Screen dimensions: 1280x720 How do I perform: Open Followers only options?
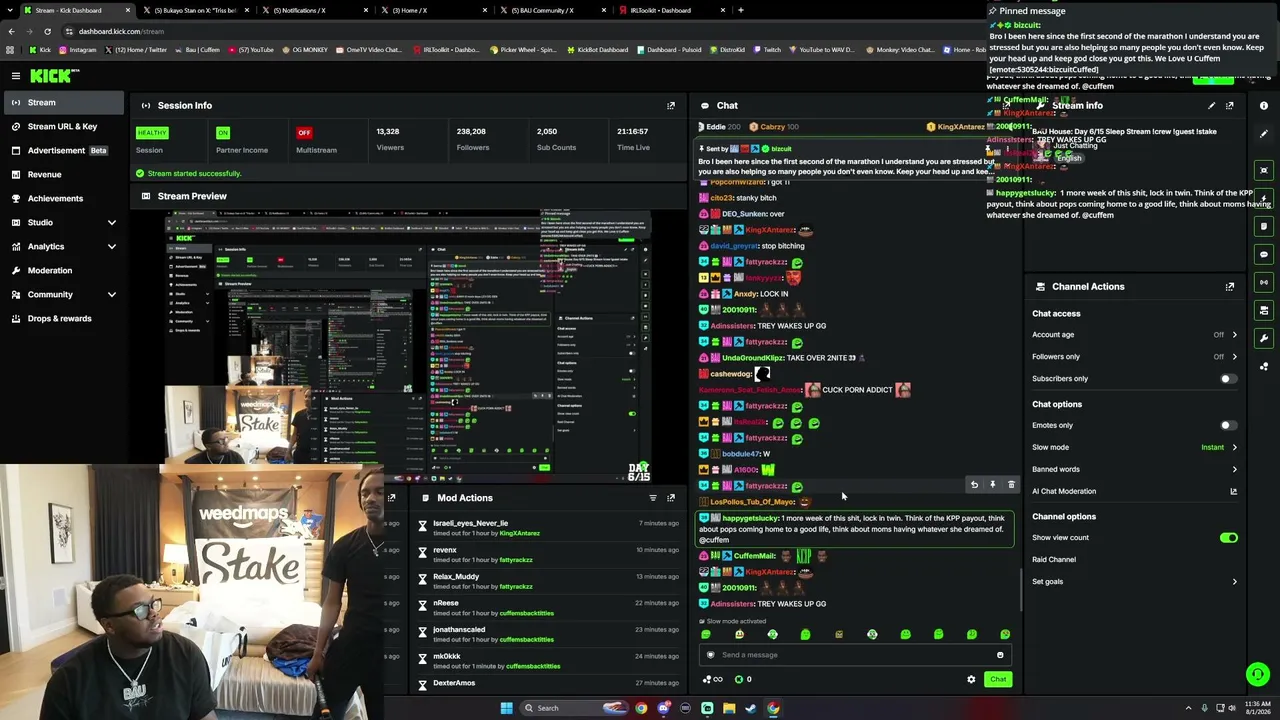[x=1134, y=357]
